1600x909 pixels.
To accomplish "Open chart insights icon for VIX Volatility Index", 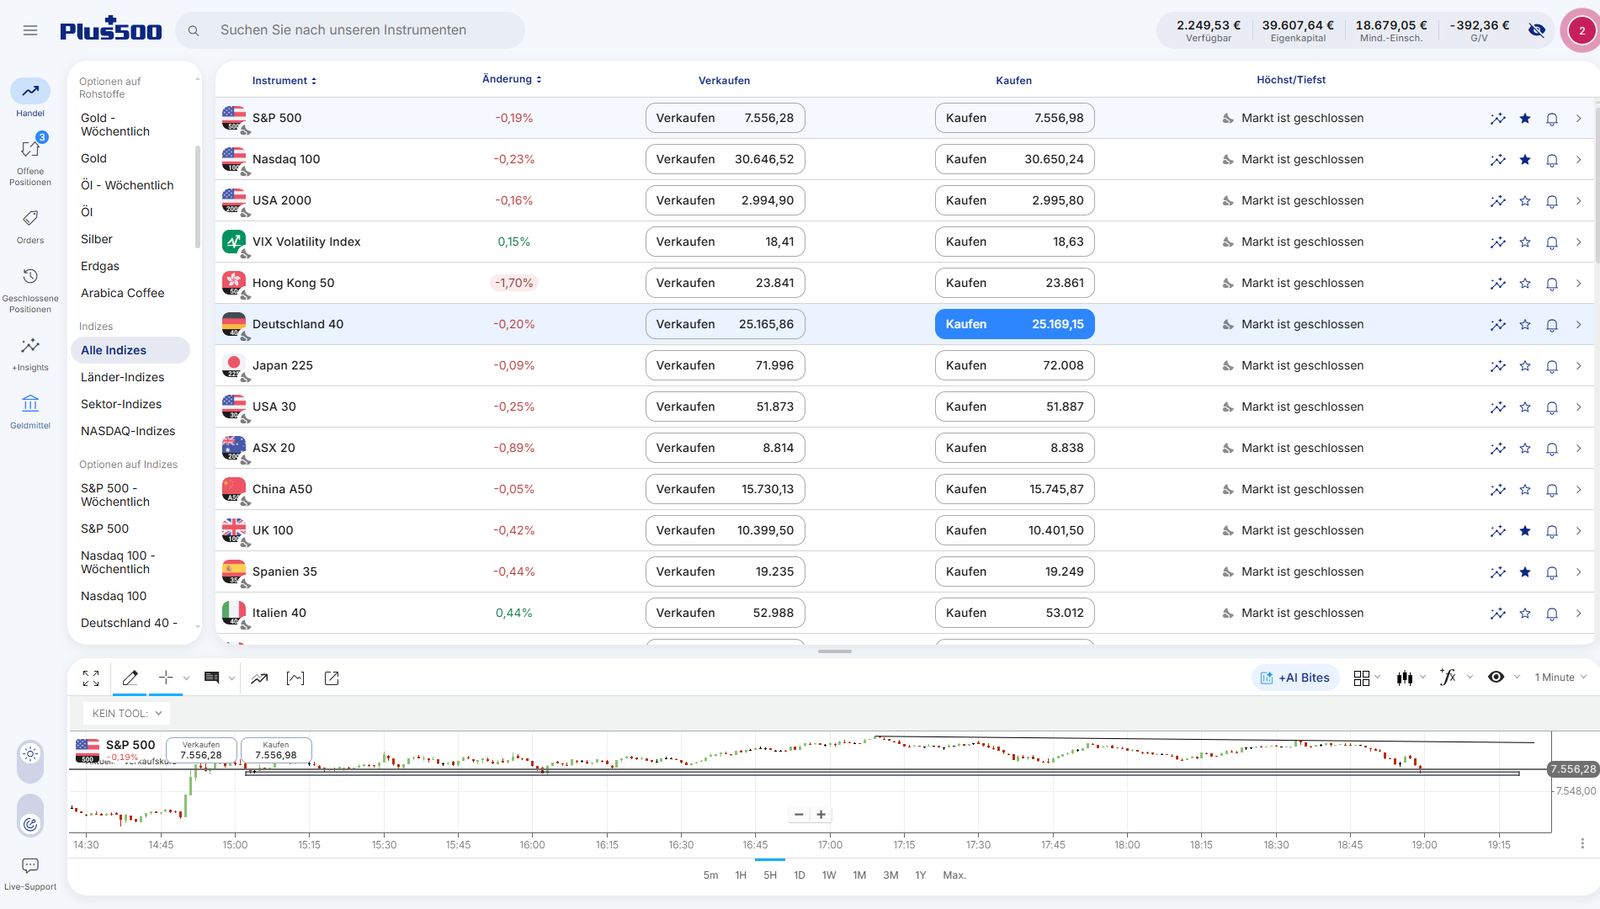I will tap(1498, 242).
